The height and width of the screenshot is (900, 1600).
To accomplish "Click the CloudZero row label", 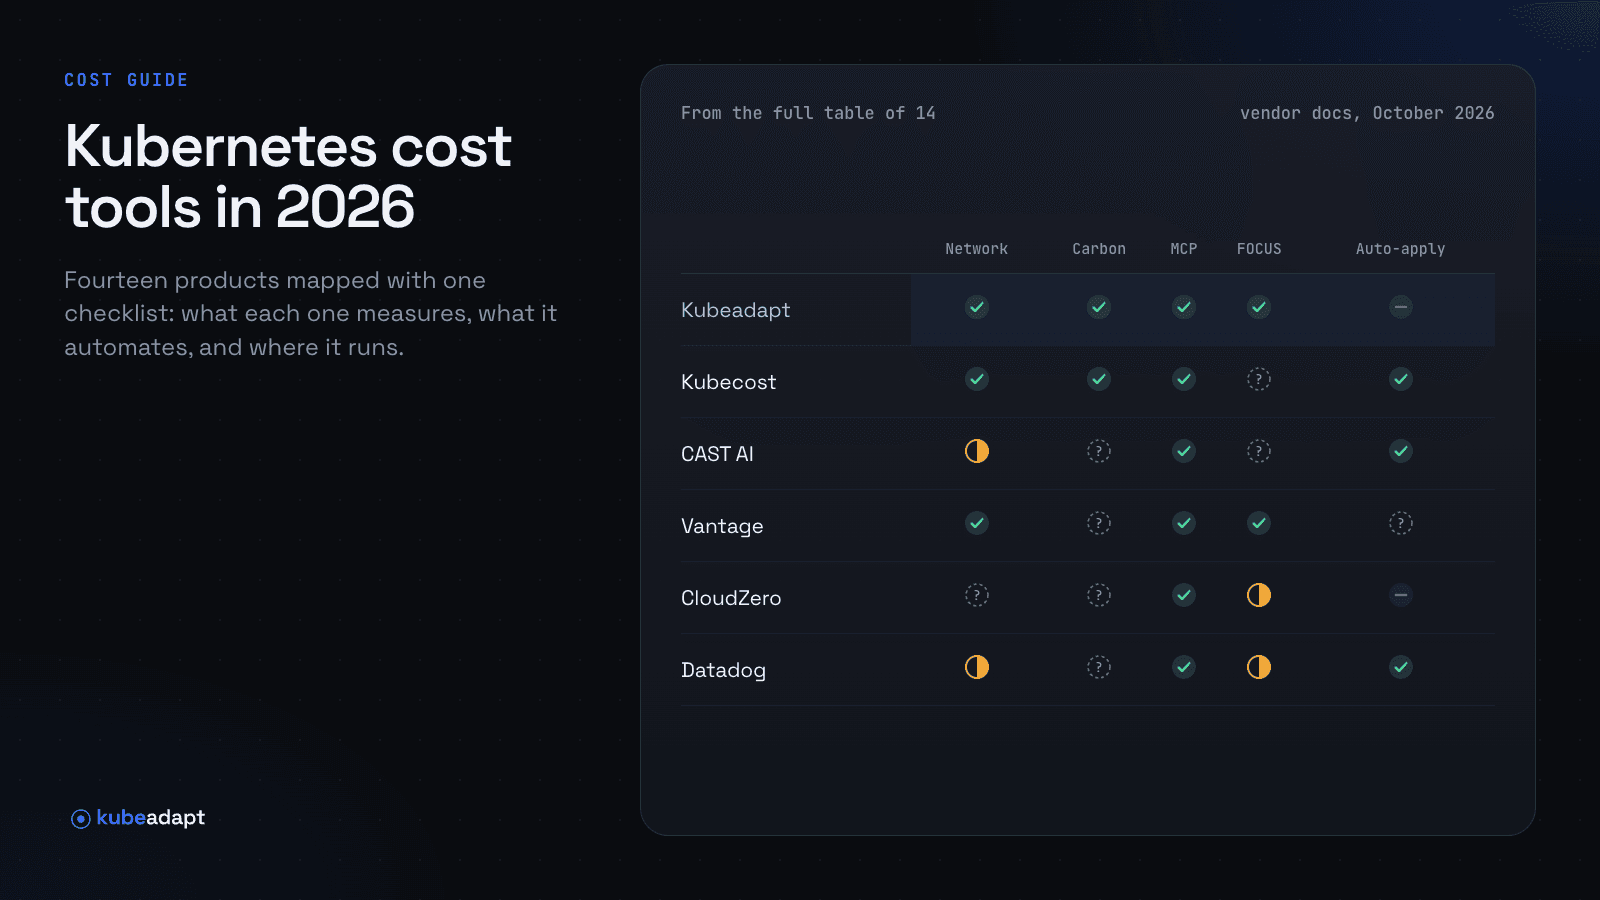I will click(731, 598).
